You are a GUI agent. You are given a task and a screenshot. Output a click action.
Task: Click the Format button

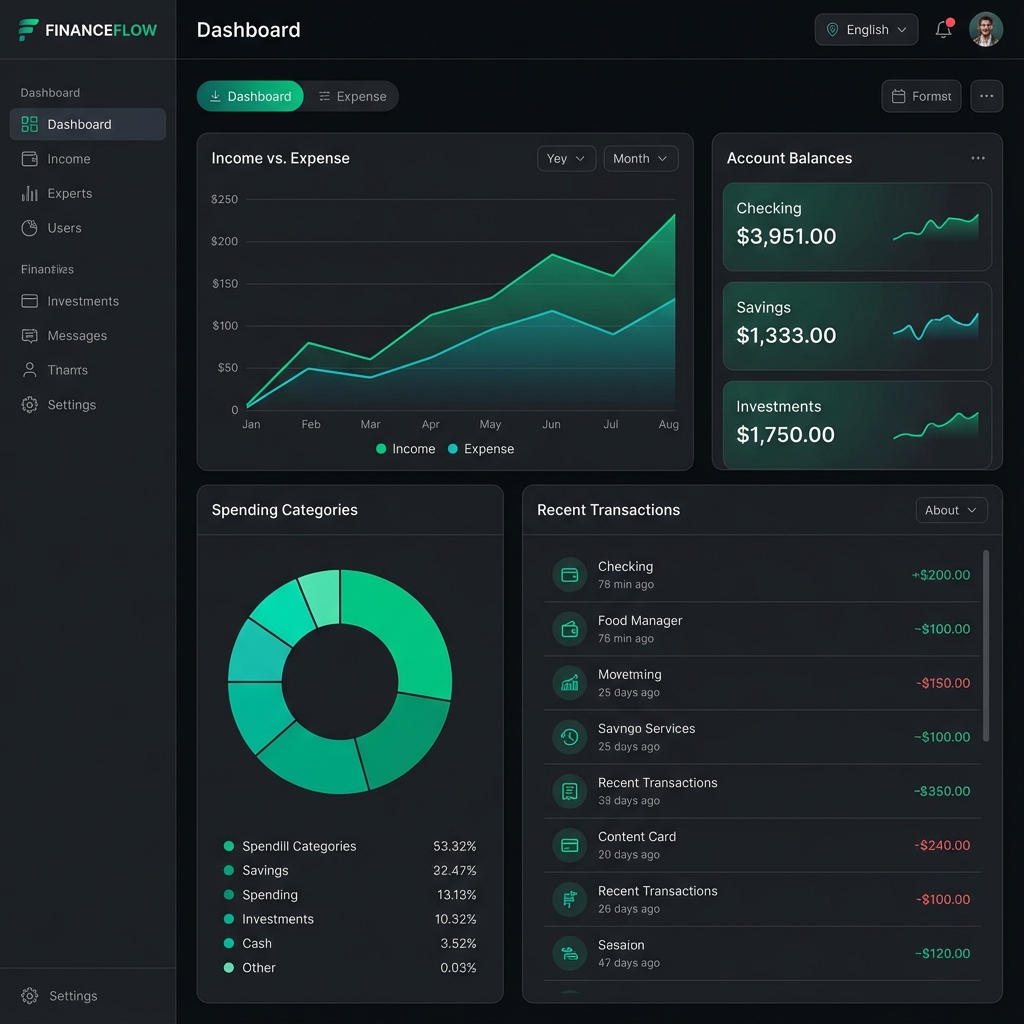point(921,96)
